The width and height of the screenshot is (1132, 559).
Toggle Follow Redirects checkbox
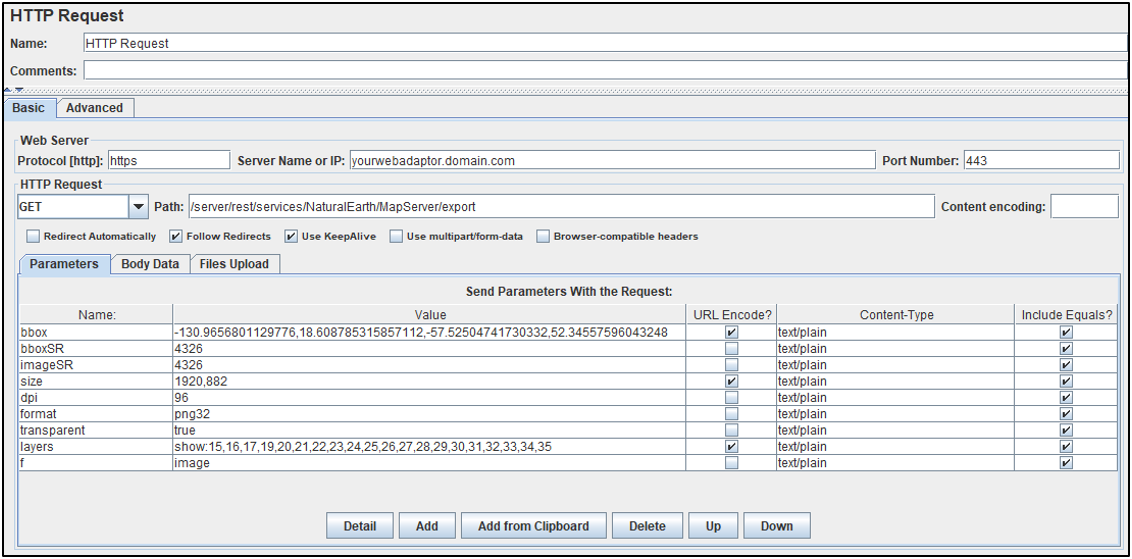coord(175,236)
